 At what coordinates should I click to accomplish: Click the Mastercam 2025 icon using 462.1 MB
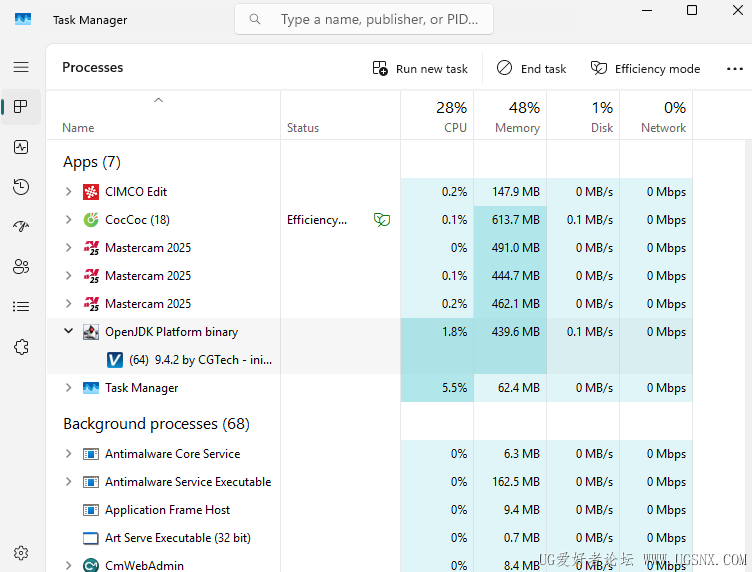click(x=91, y=304)
